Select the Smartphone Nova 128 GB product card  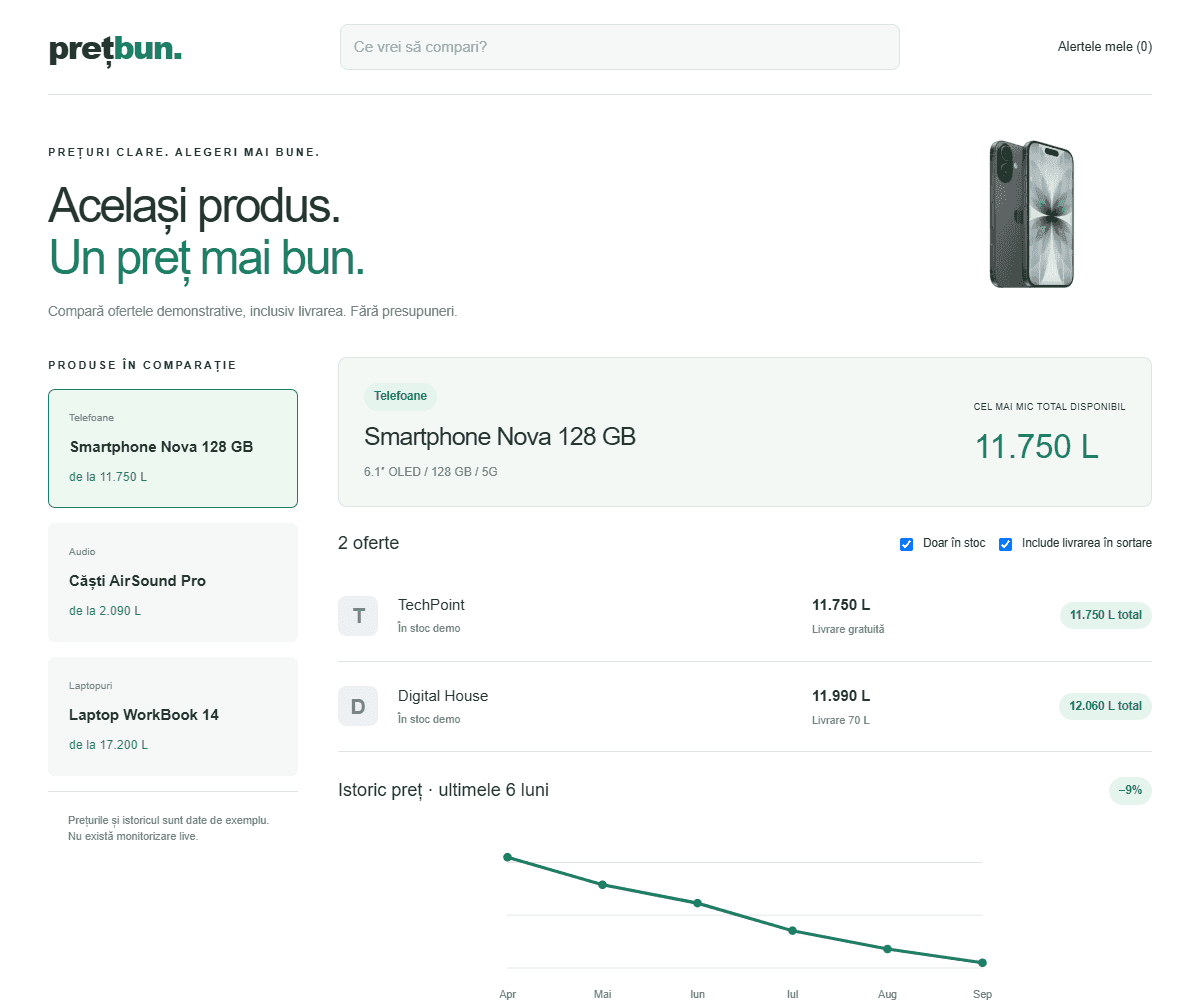[173, 448]
